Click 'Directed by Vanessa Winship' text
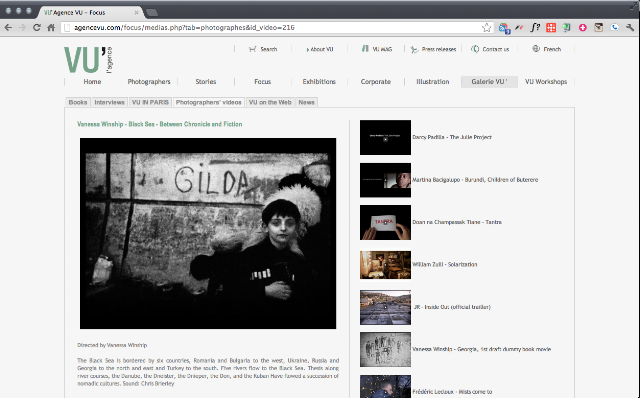Image resolution: width=640 pixels, height=398 pixels. pos(112,345)
